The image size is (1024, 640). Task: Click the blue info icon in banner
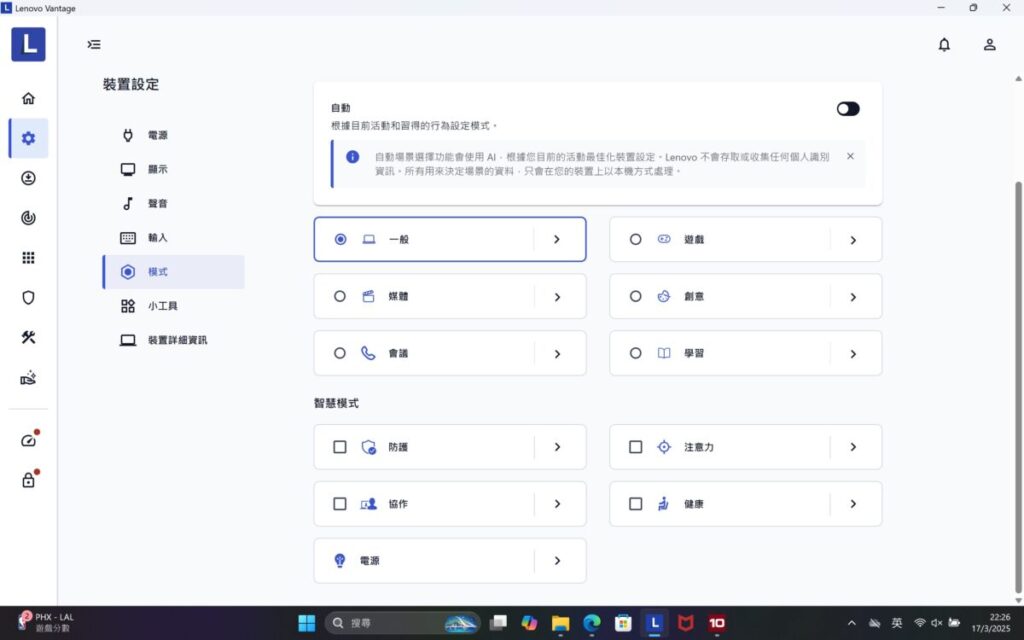[352, 157]
